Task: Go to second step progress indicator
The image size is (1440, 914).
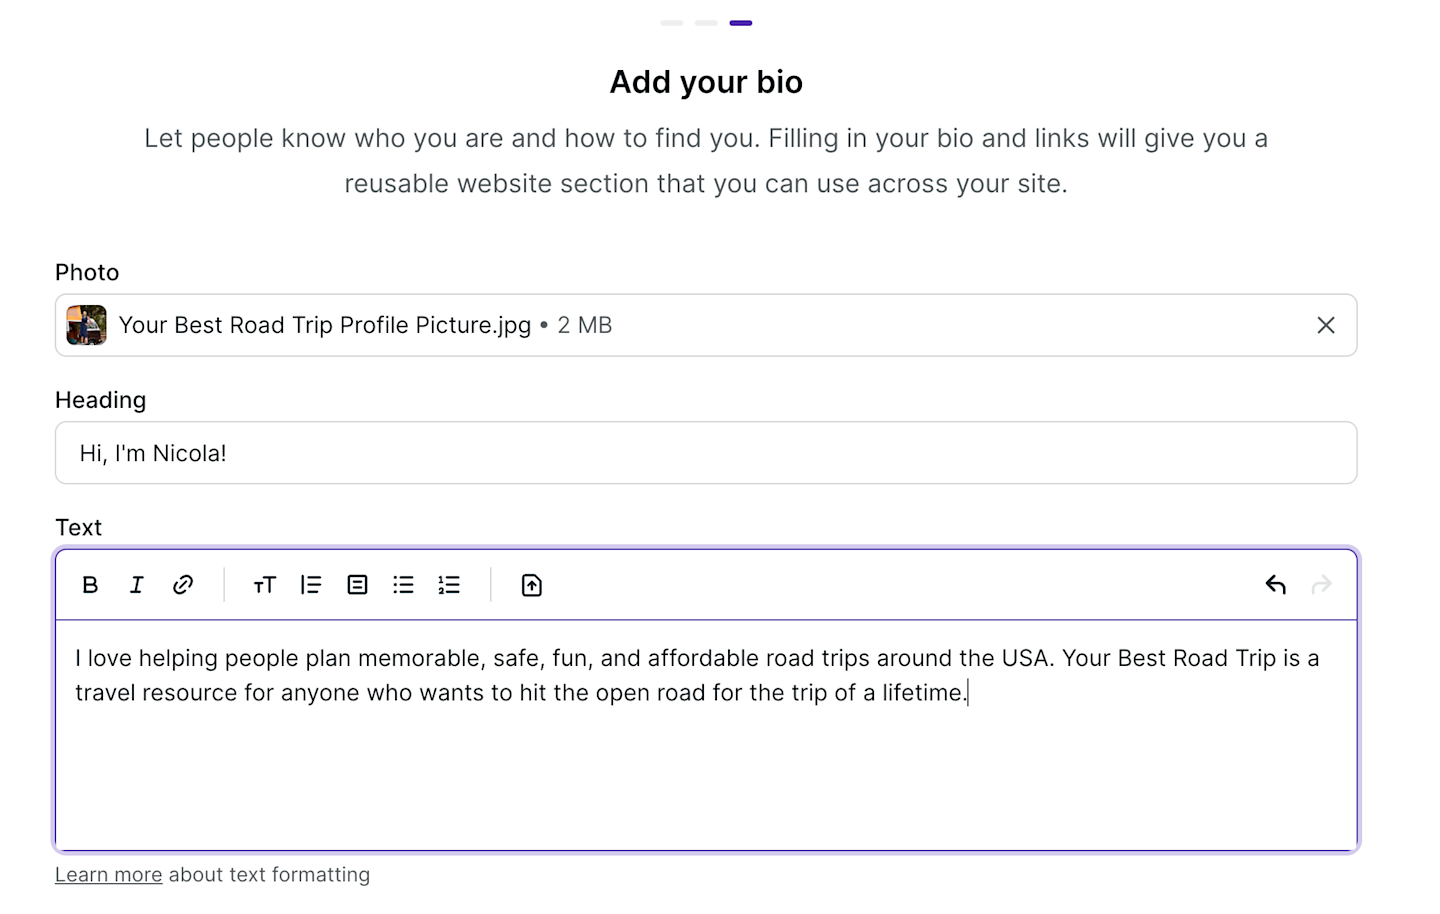Action: [x=706, y=23]
